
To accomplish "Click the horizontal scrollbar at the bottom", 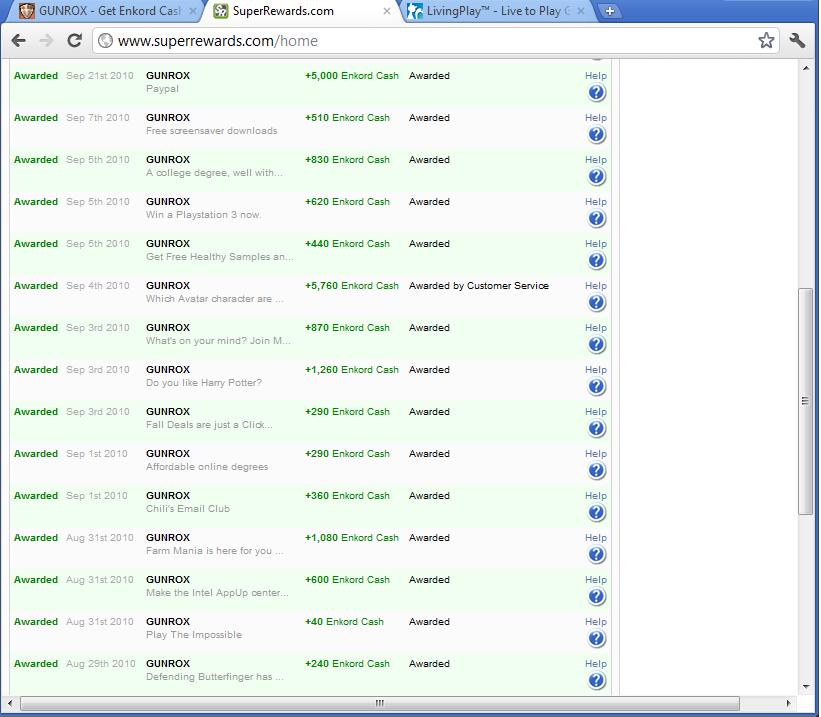I will point(380,703).
